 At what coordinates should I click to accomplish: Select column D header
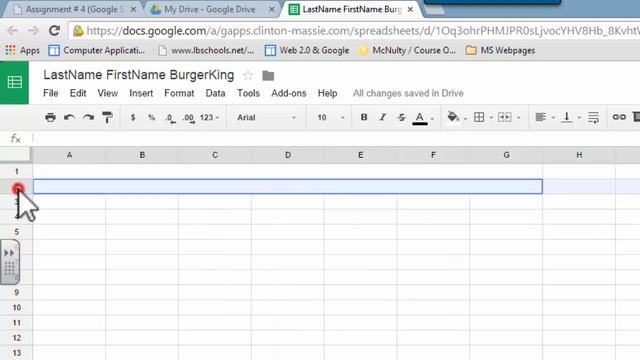tap(288, 155)
